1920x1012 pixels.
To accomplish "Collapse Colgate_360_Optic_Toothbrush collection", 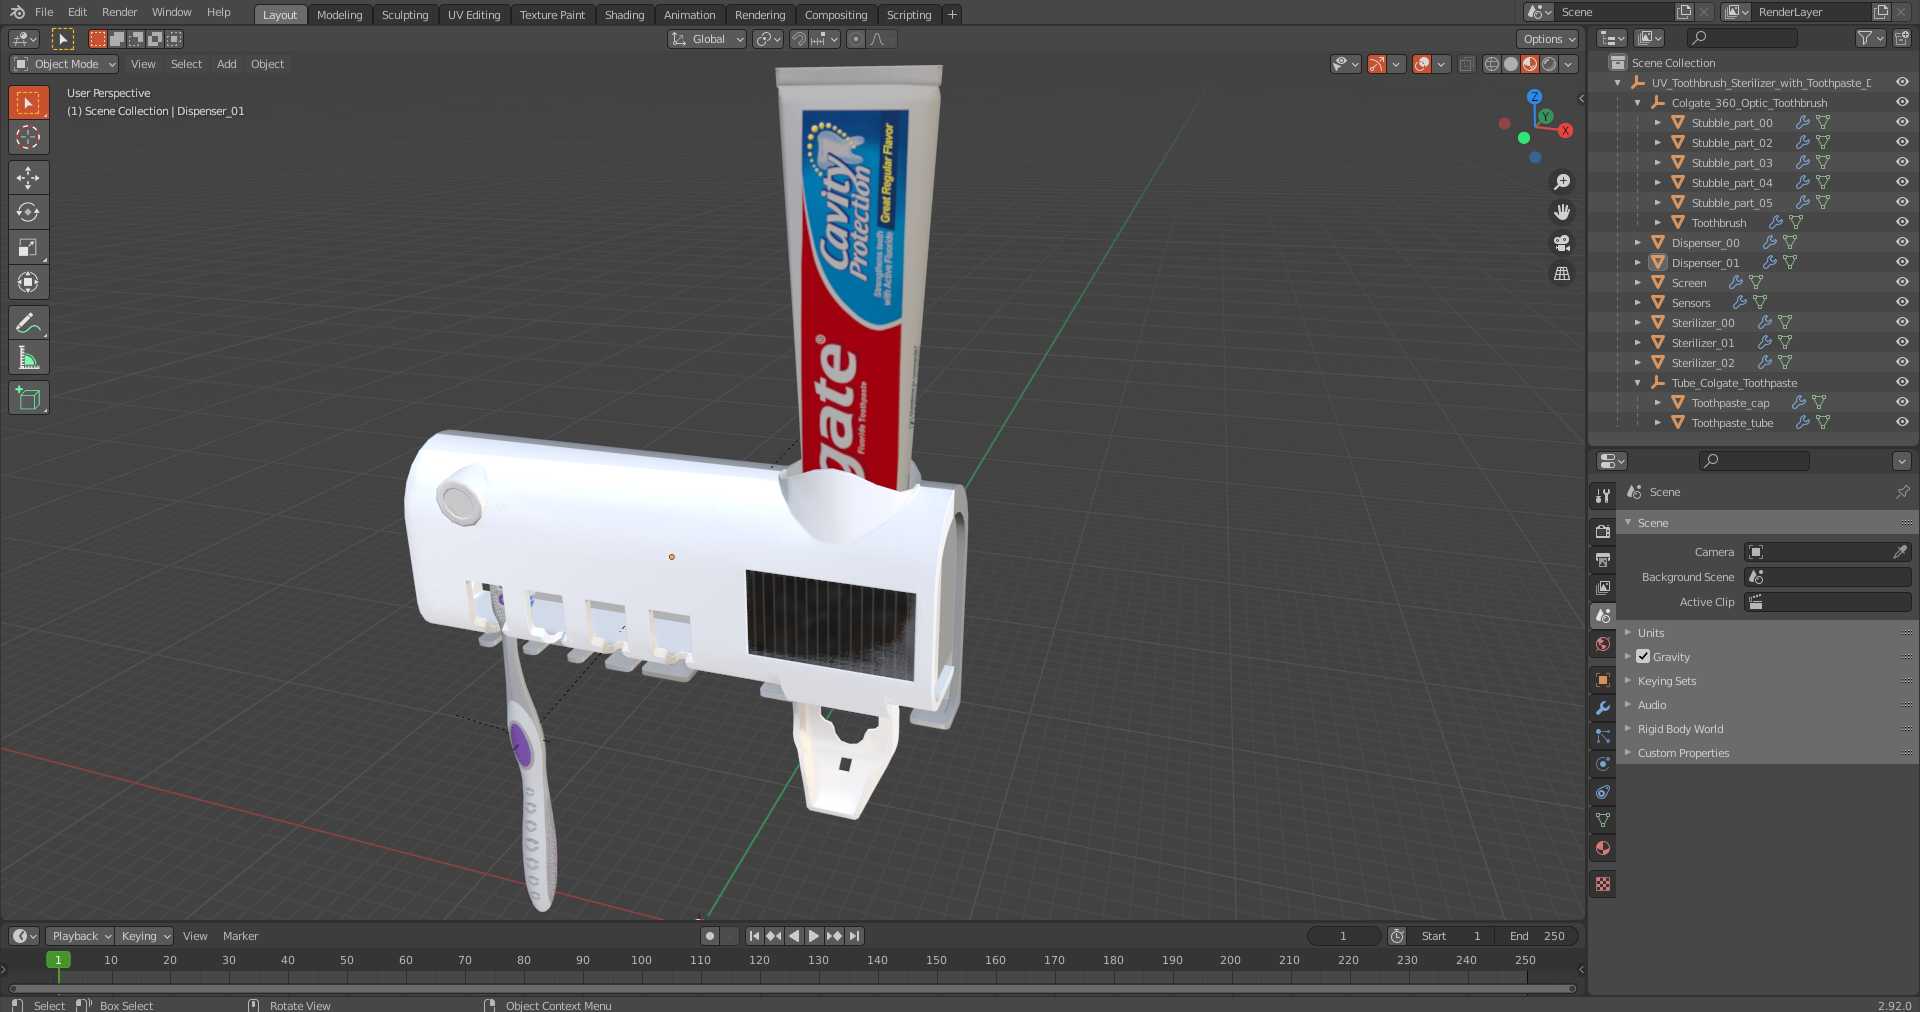I will (x=1637, y=103).
